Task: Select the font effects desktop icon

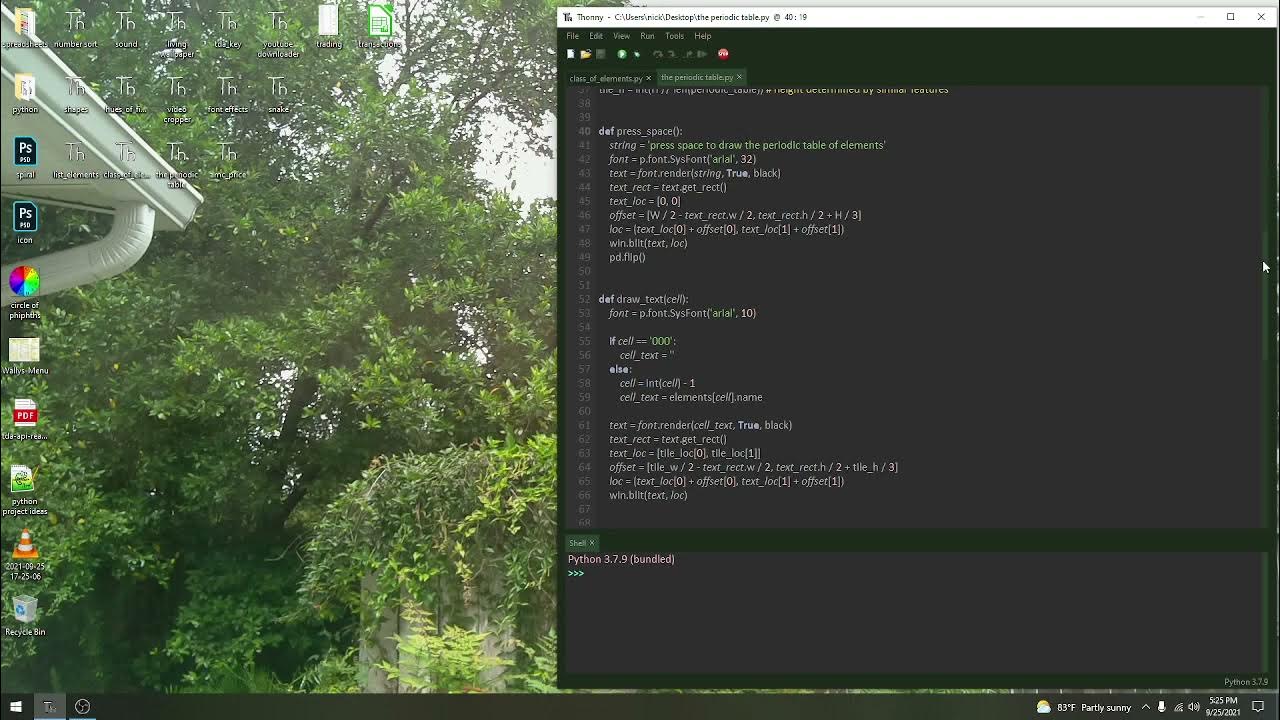Action: point(228,93)
